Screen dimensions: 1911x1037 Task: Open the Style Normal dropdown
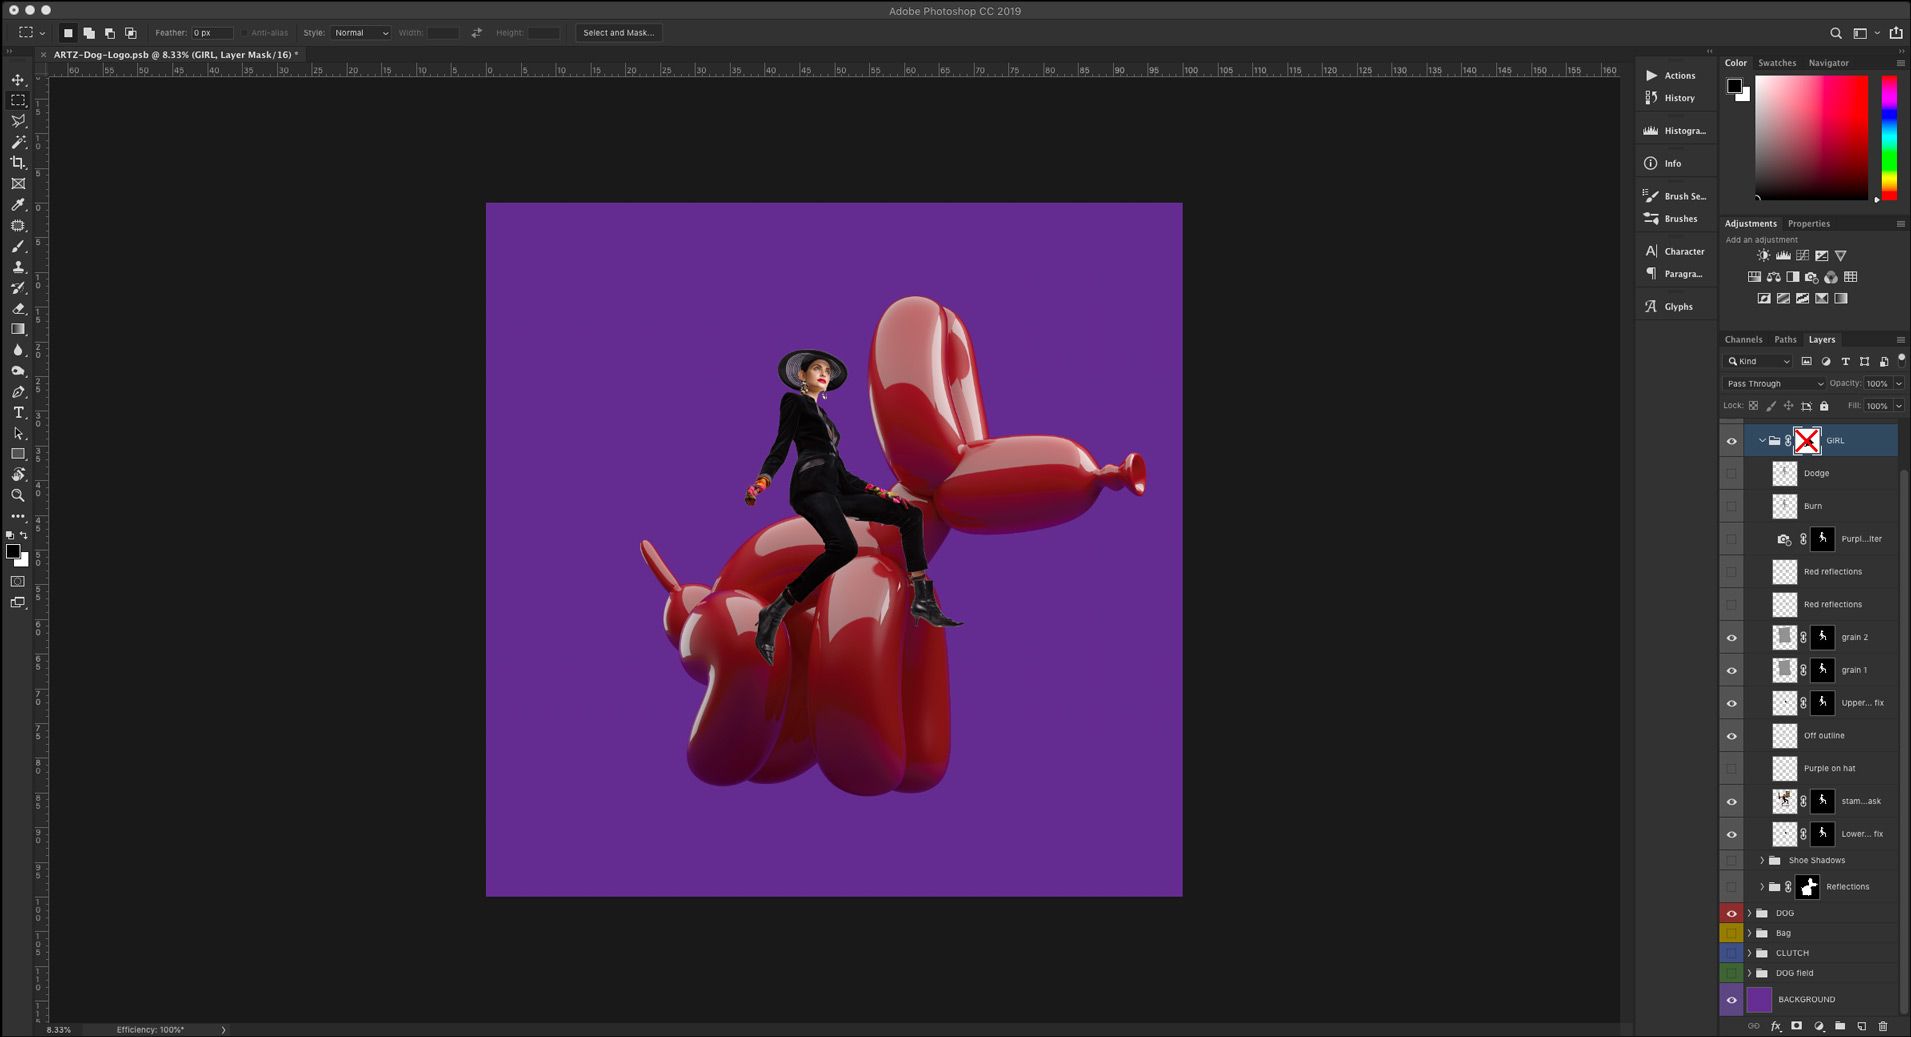pos(360,33)
